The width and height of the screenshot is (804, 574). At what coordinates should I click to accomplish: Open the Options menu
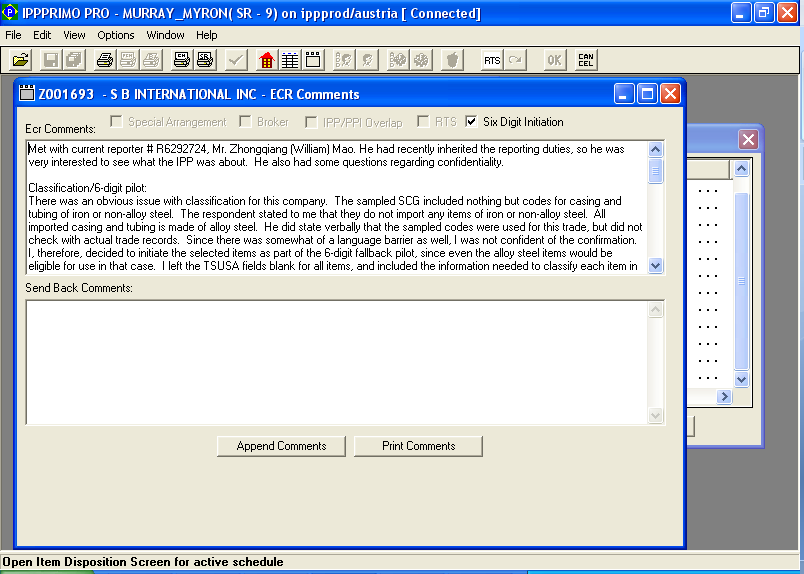click(116, 35)
